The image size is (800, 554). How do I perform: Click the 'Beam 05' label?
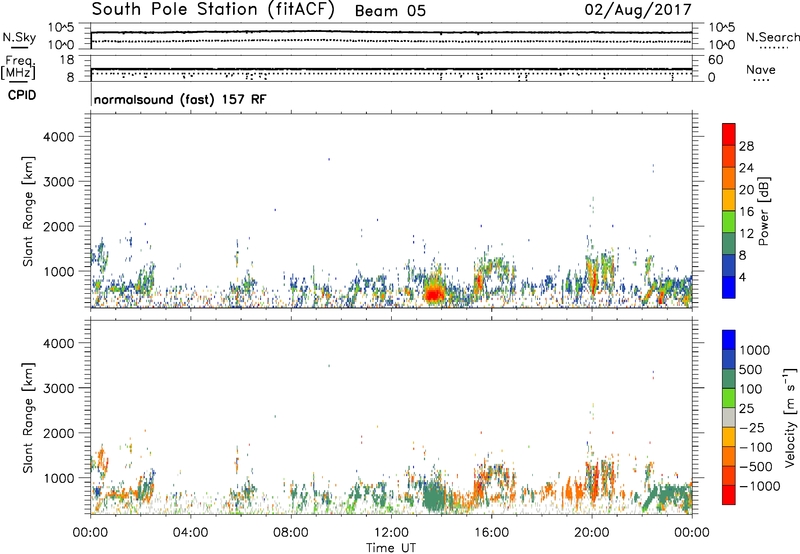[x=390, y=11]
